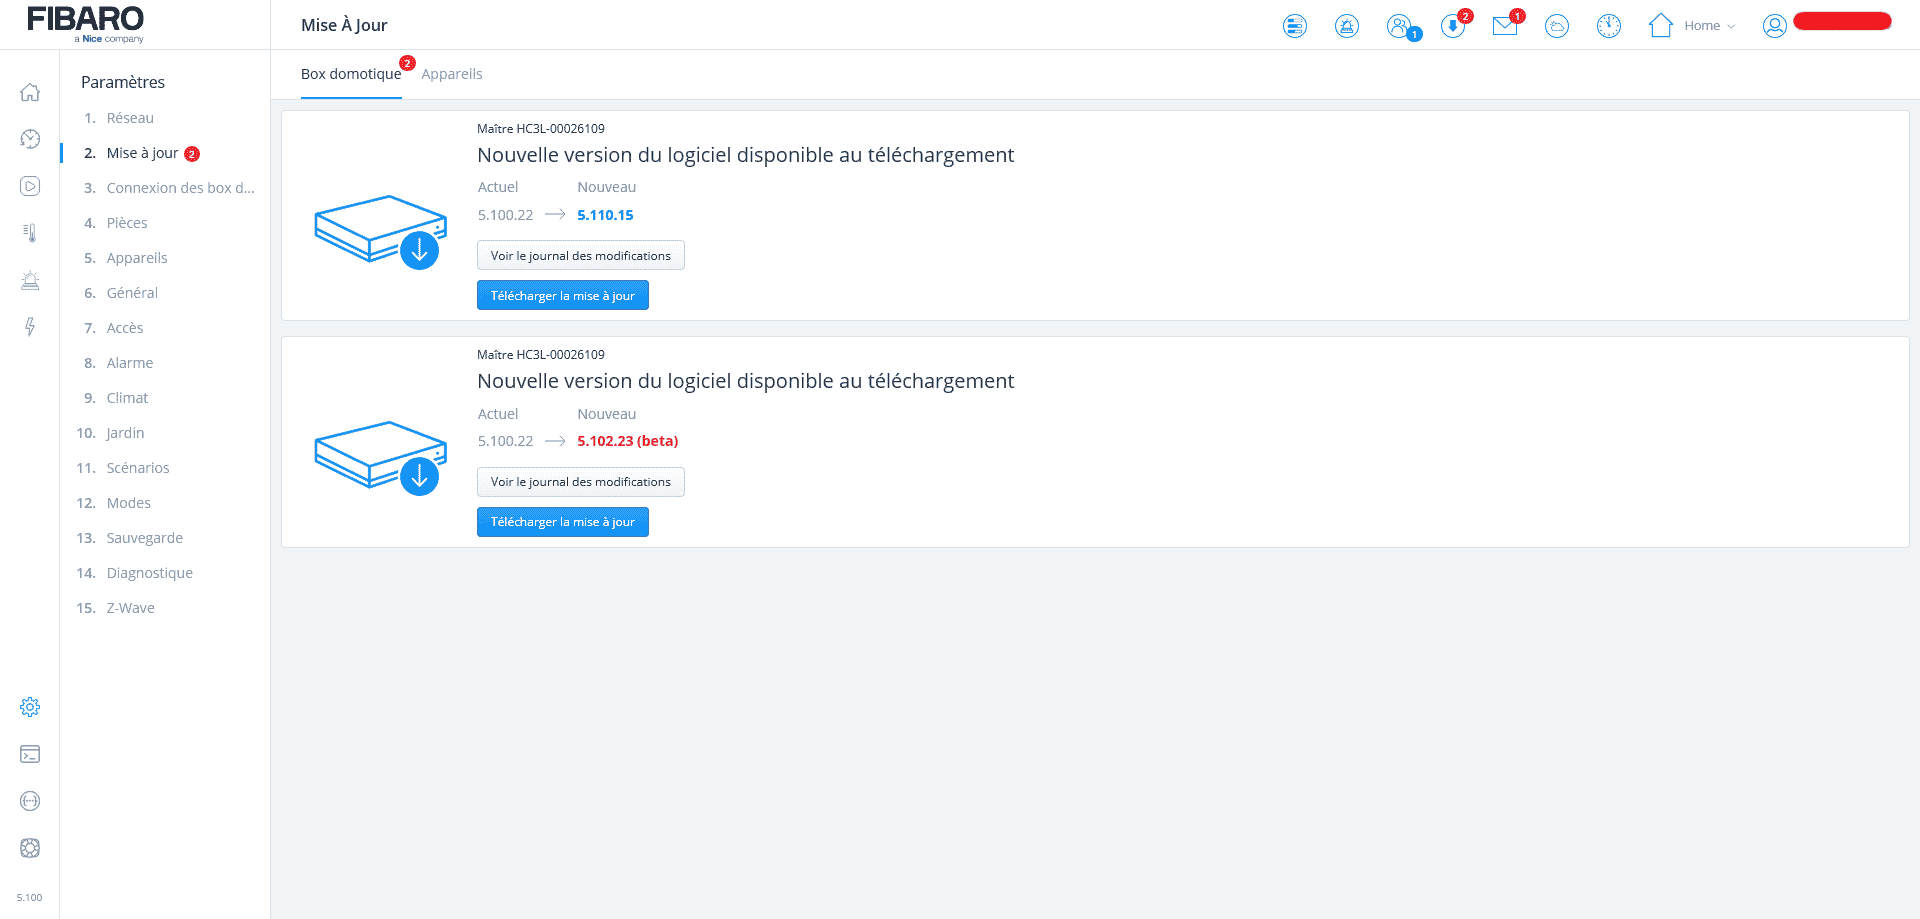This screenshot has height=919, width=1920.
Task: Open Réseau in the Paramètres menu
Action: pos(130,118)
